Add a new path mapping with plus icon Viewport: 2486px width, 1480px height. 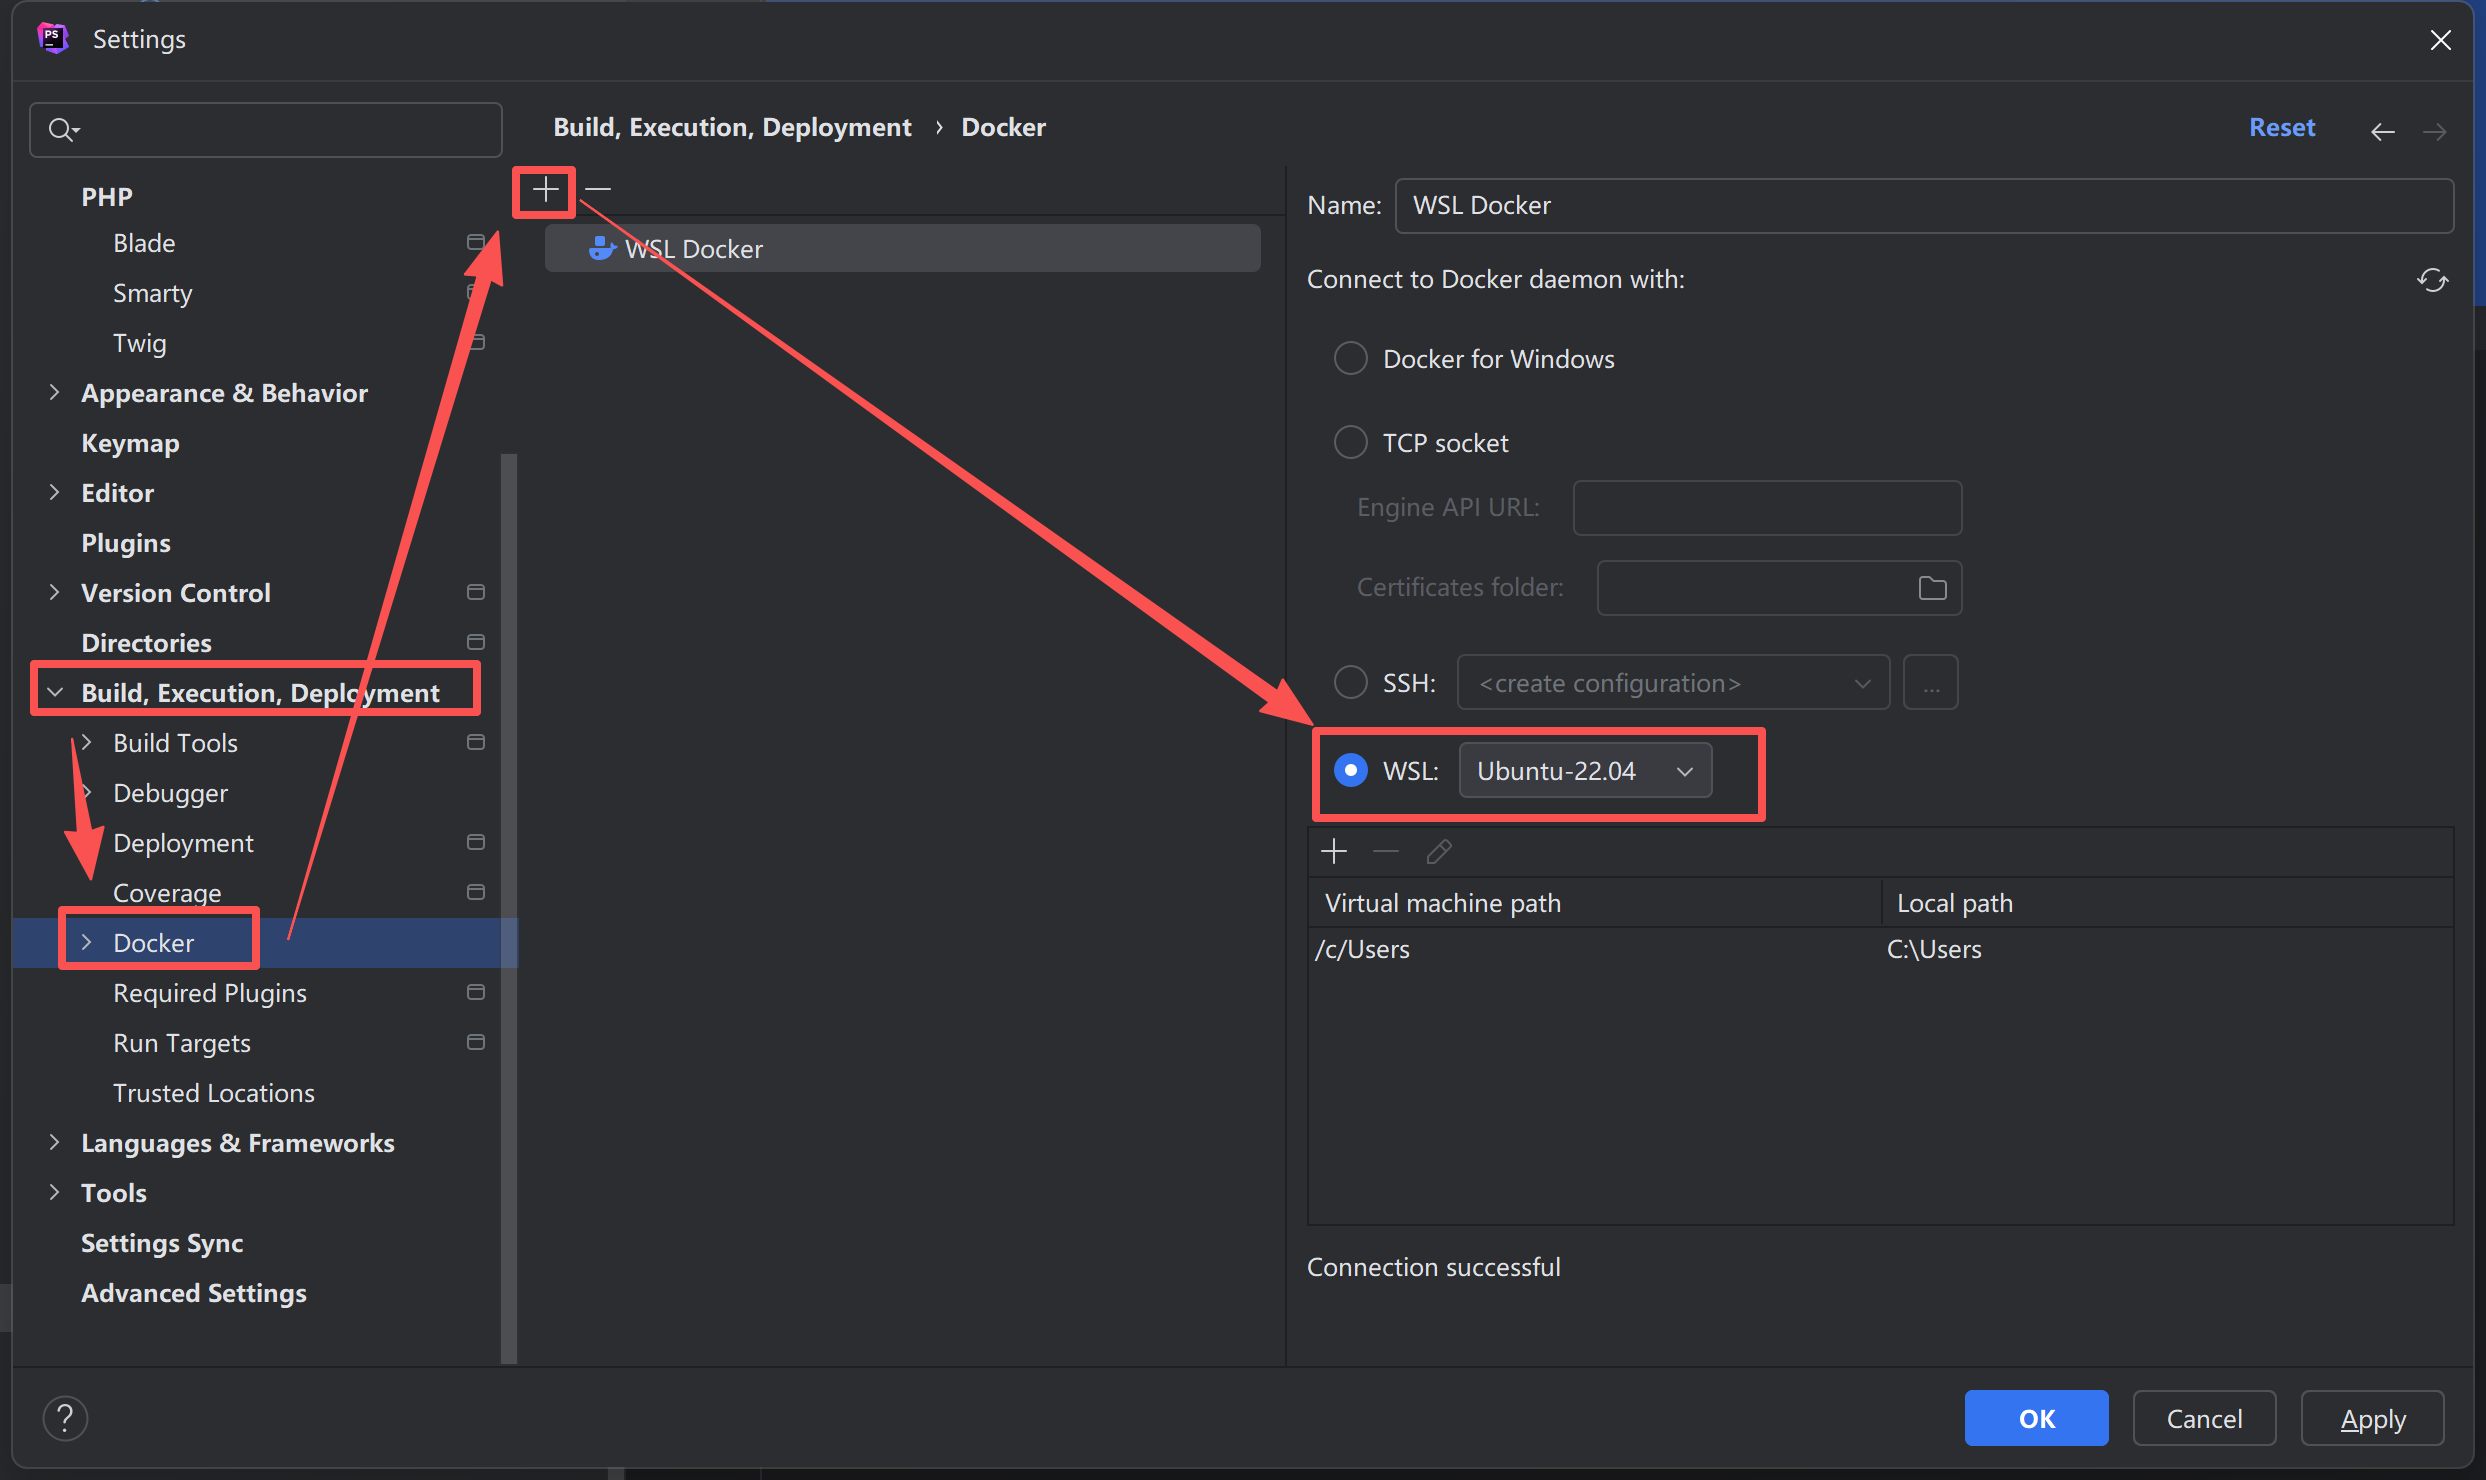pyautogui.click(x=1334, y=852)
